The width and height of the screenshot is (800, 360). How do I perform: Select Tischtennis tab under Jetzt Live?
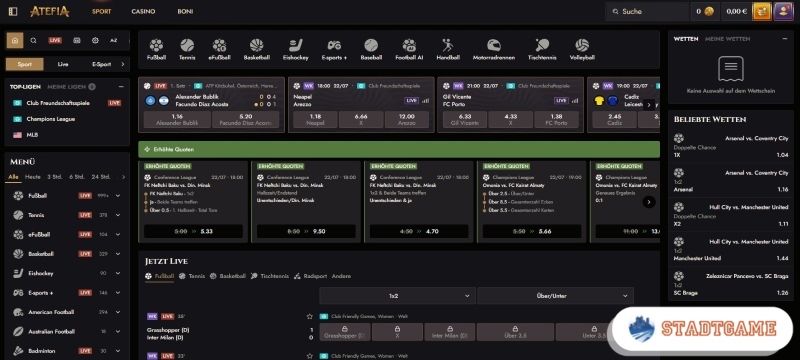(270, 276)
